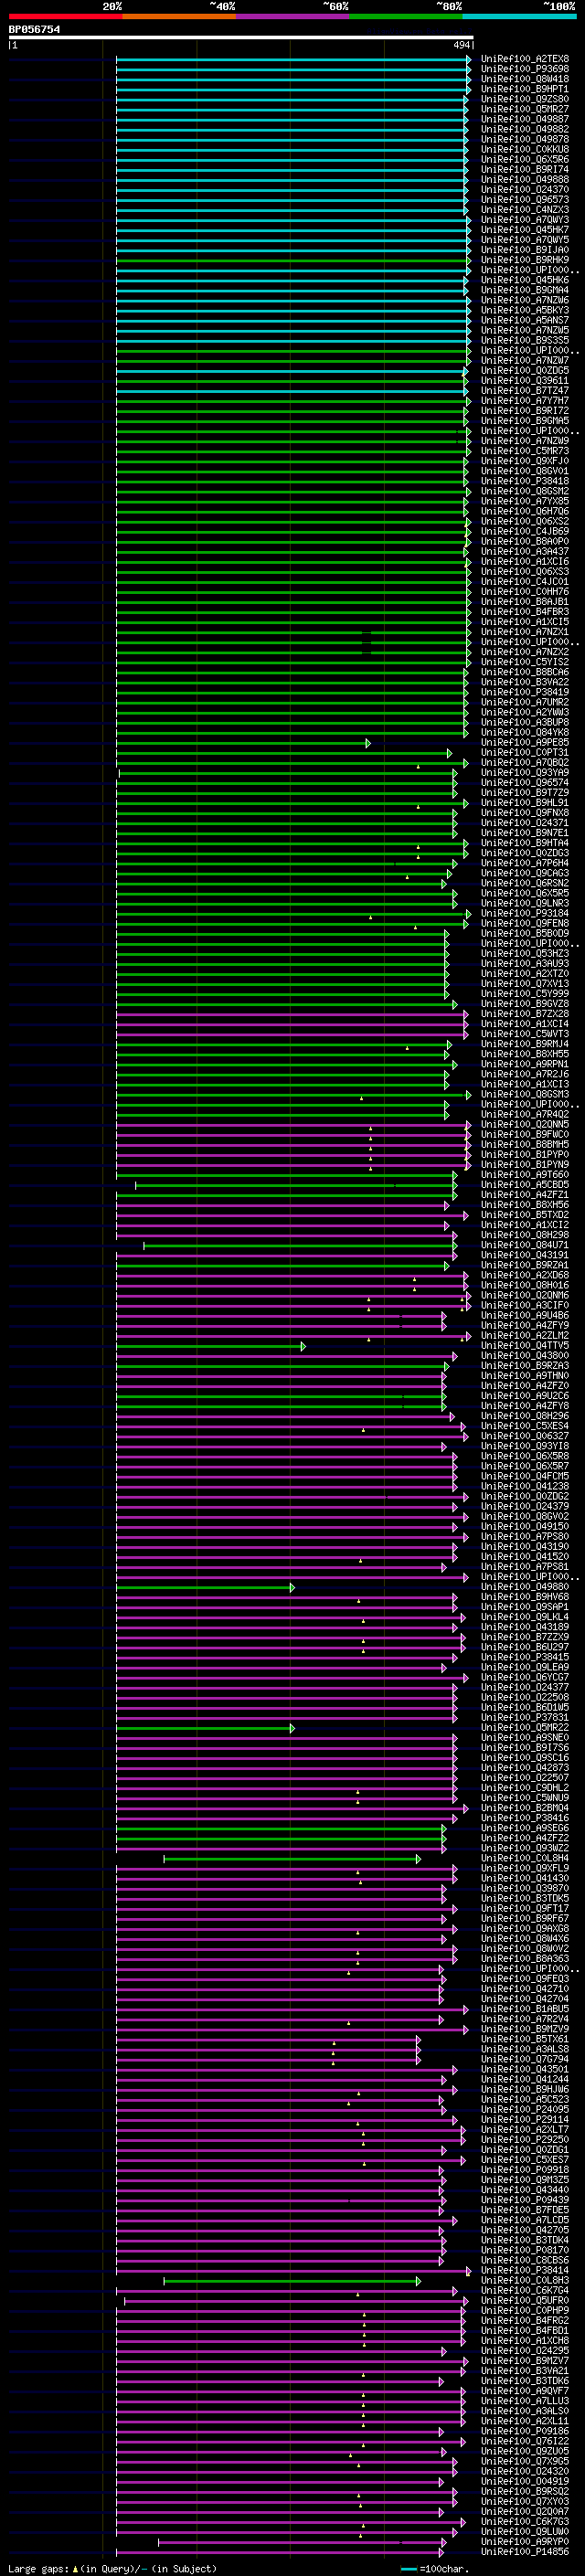This screenshot has width=585, height=2576.
Task: Click the green alignment bar for UniRef100_B9RHK9
Action: 293,261
